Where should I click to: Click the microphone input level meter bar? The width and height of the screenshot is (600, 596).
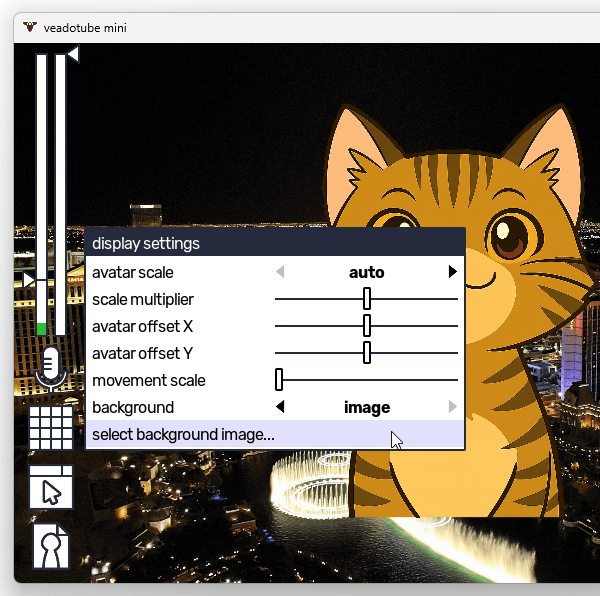[42, 195]
